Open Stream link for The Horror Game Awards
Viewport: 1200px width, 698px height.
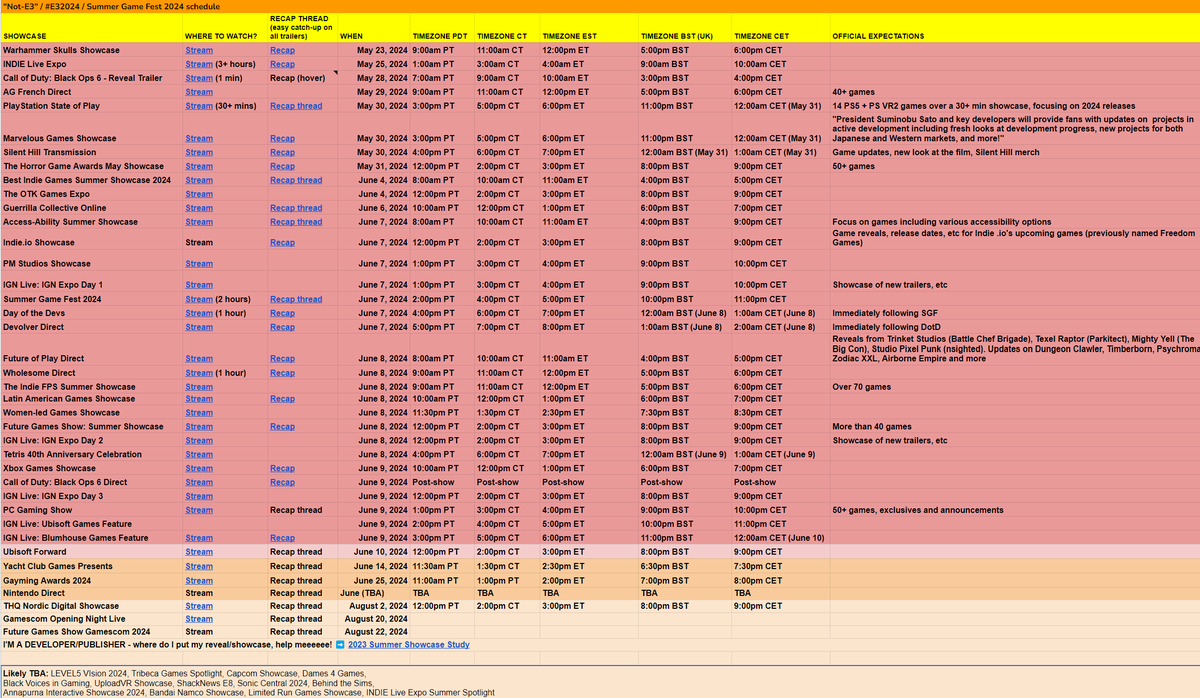[199, 166]
